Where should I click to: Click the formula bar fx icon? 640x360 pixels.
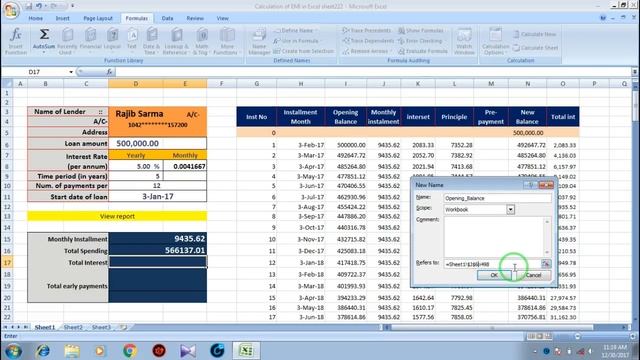point(109,72)
